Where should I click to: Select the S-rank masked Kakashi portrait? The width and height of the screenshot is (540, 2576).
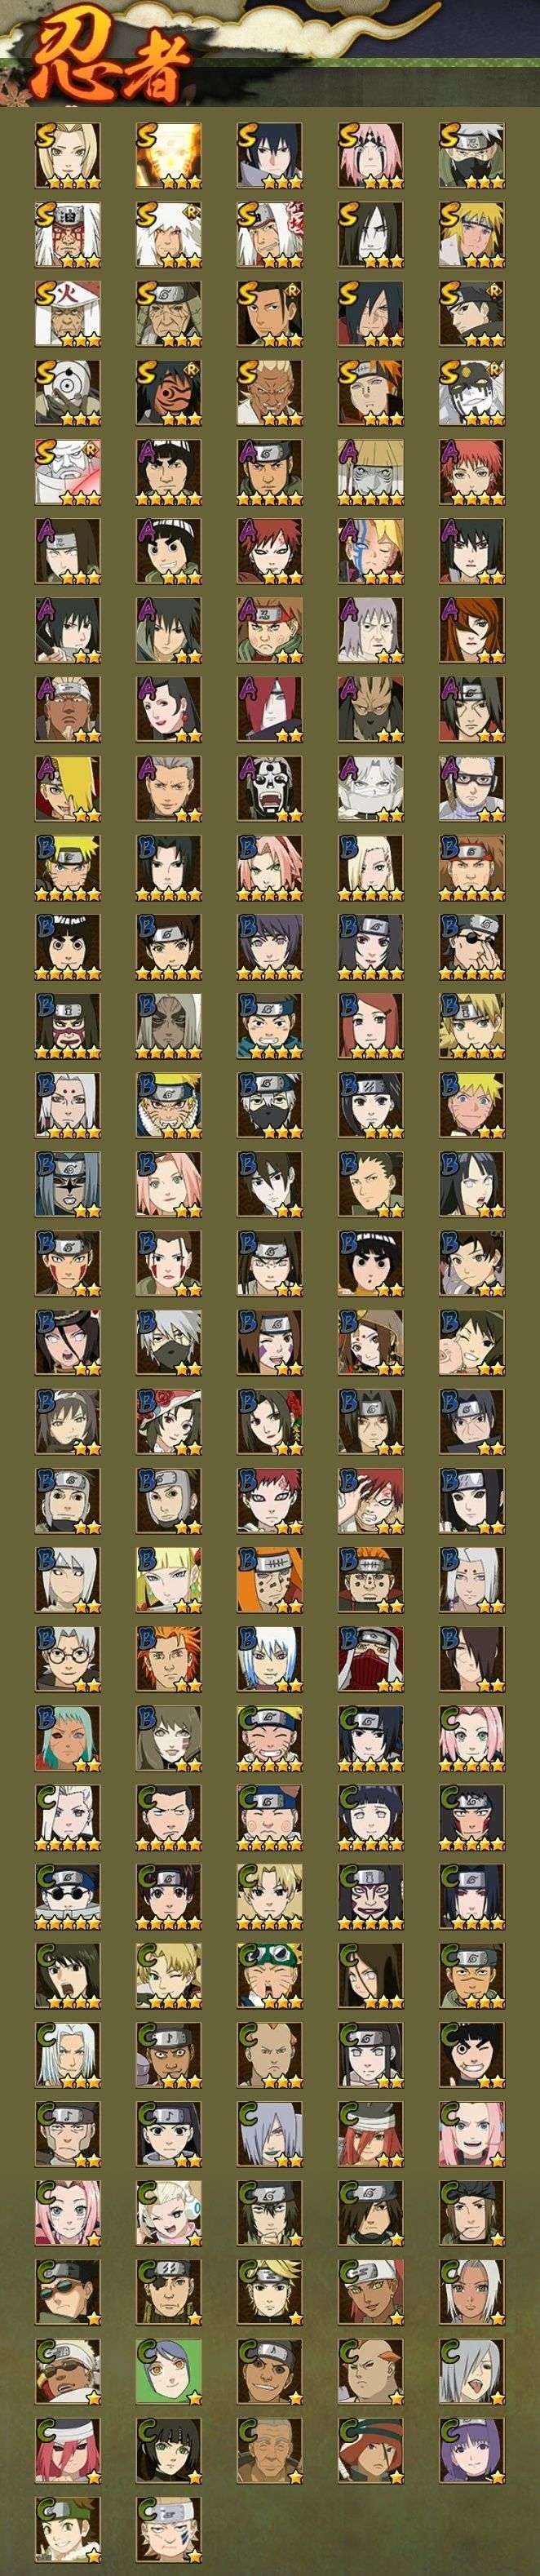click(472, 156)
